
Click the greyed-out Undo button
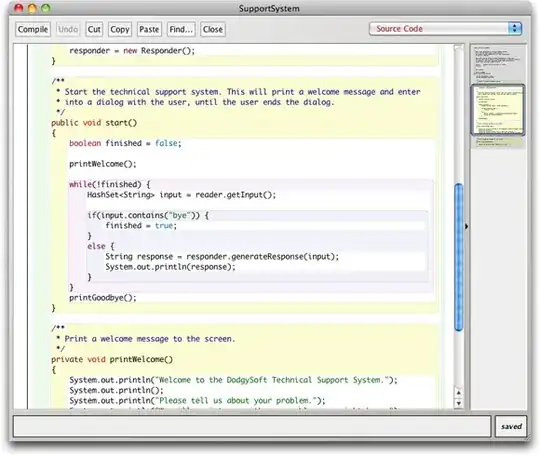68,29
